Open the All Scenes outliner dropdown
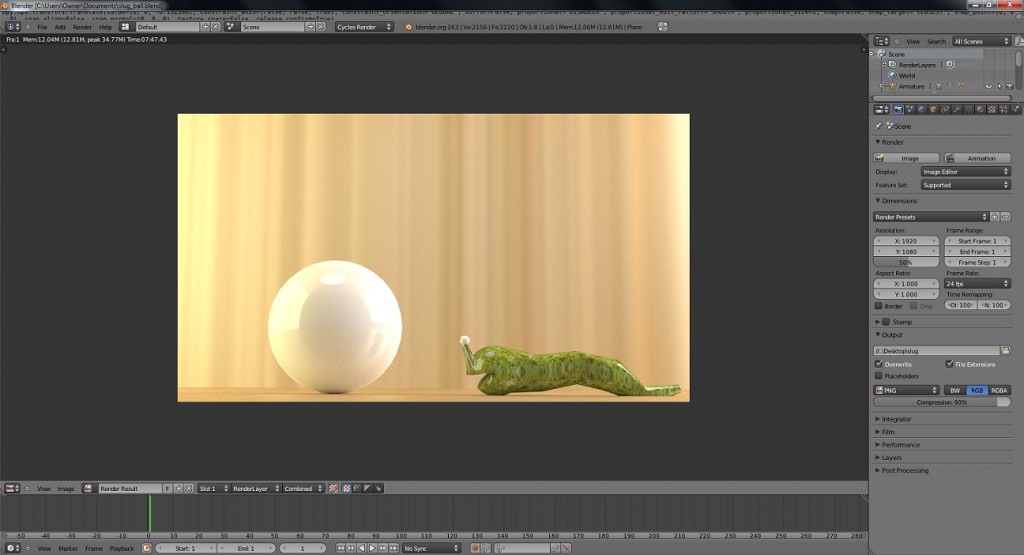This screenshot has height=555, width=1024. 982,41
